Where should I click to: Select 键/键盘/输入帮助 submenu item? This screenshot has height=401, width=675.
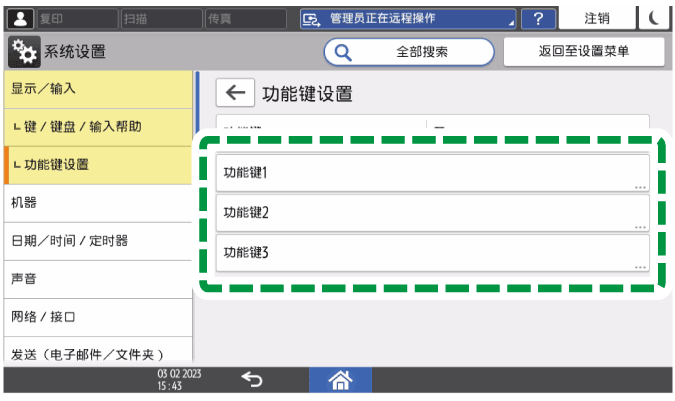[x=97, y=127]
